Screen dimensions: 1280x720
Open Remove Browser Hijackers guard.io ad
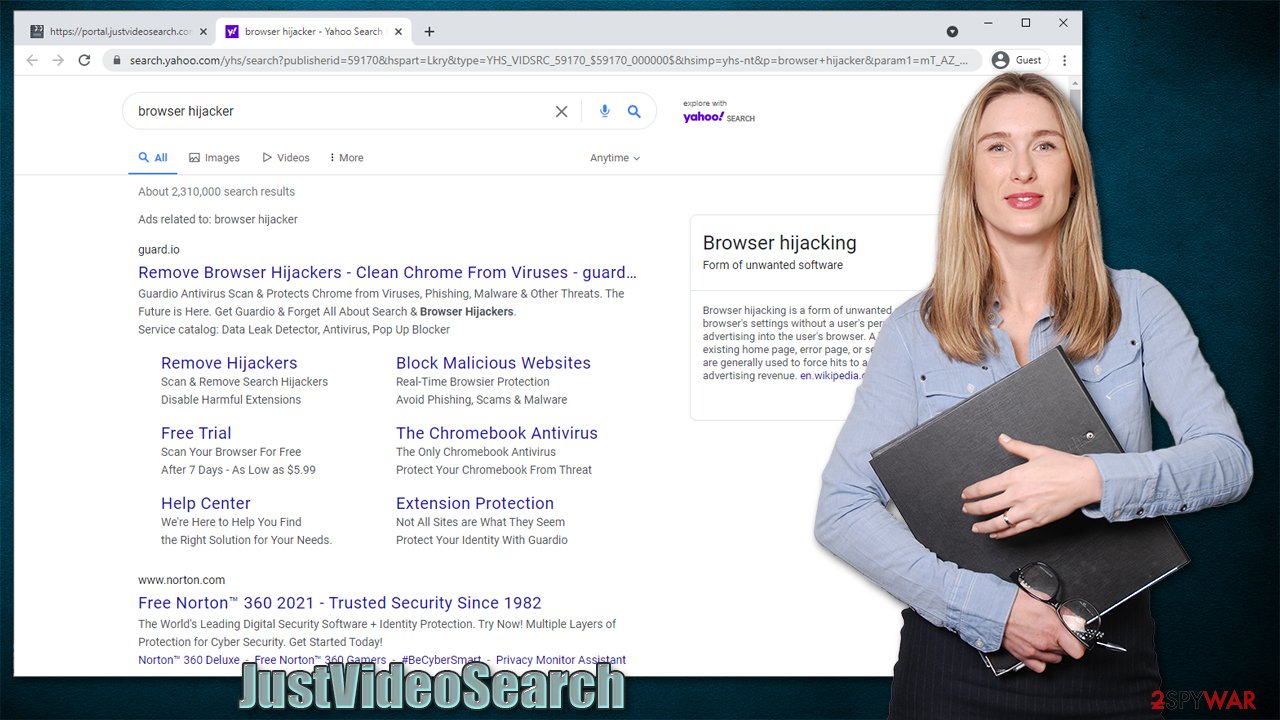[x=387, y=272]
